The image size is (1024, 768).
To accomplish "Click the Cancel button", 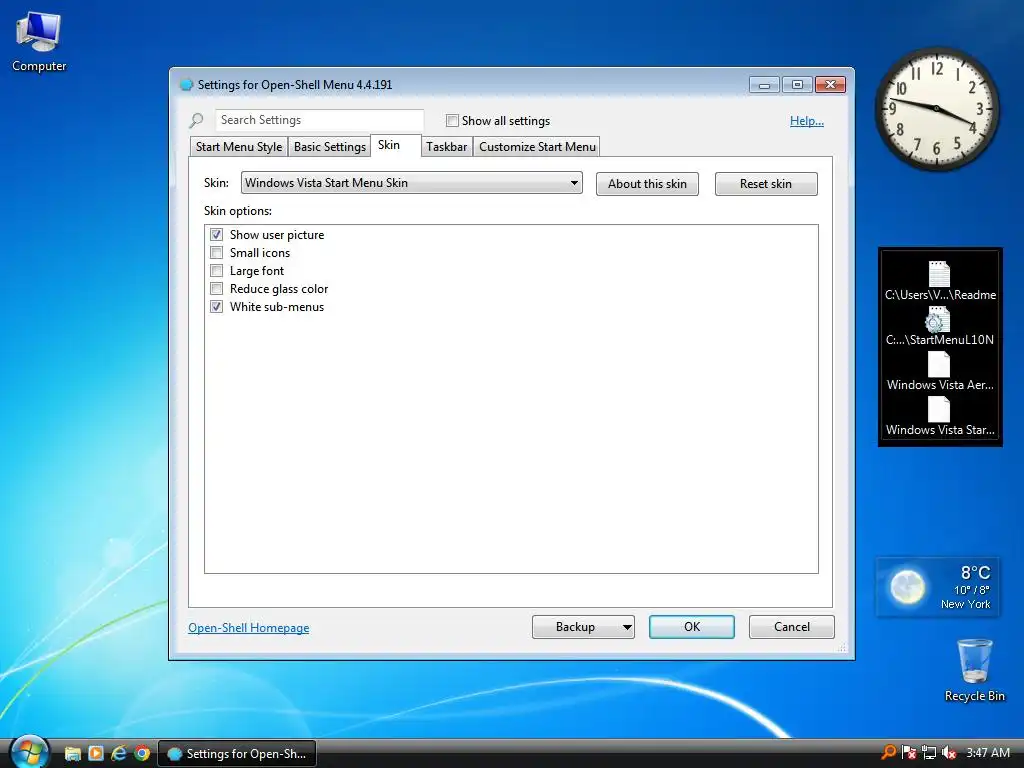I will (792, 627).
